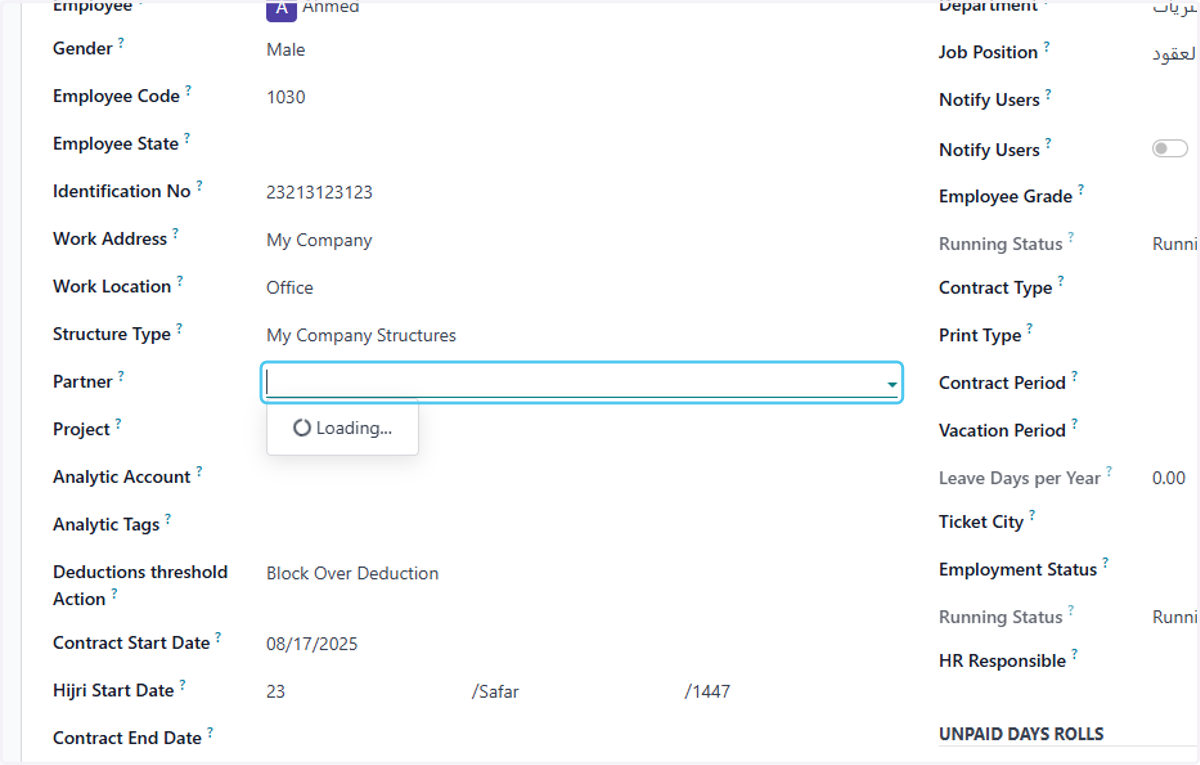Click the Hijri year value 1447

coord(708,691)
